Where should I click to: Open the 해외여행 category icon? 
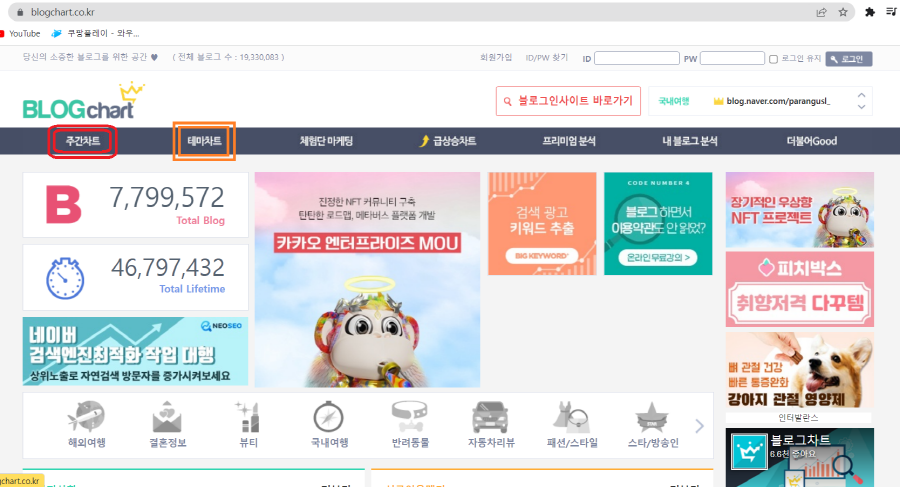coord(86,417)
